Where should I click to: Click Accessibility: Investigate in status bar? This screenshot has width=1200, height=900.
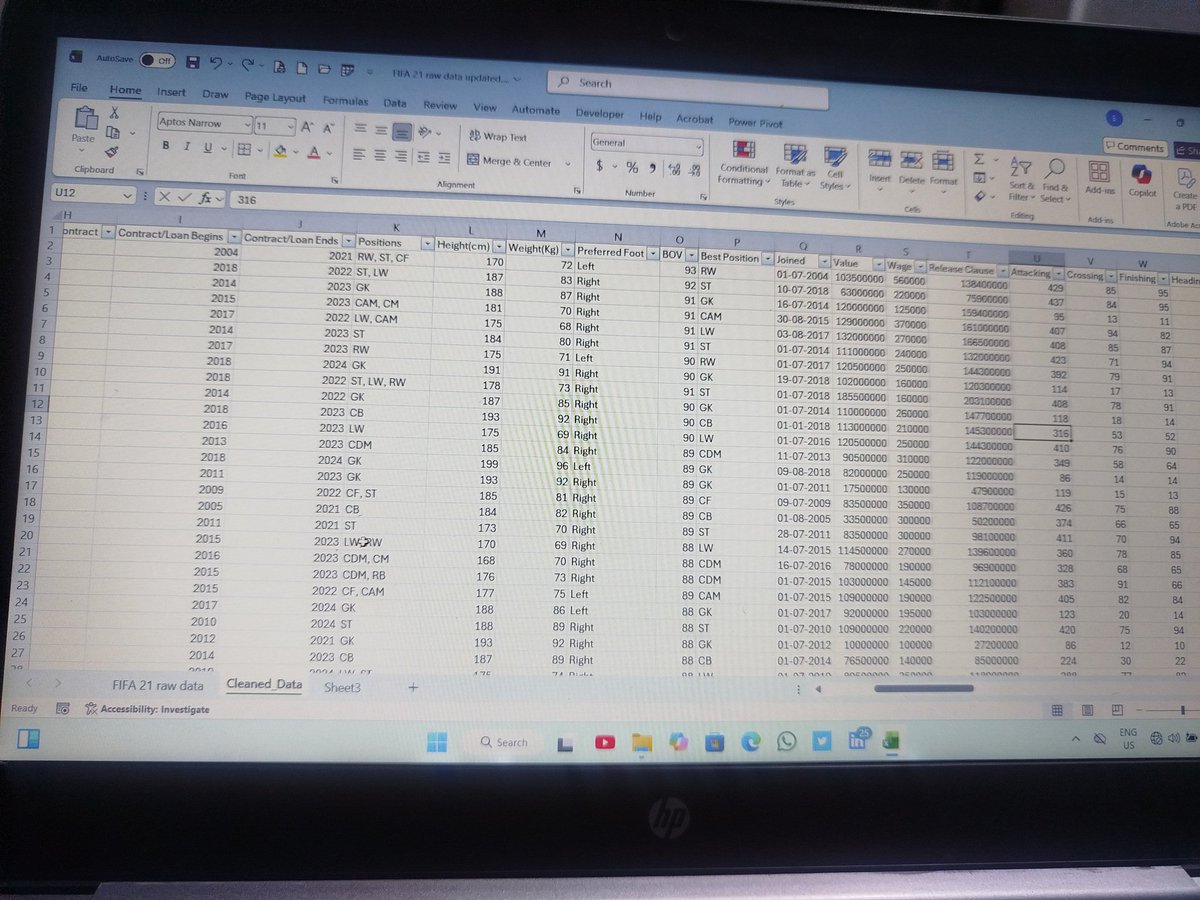[147, 709]
